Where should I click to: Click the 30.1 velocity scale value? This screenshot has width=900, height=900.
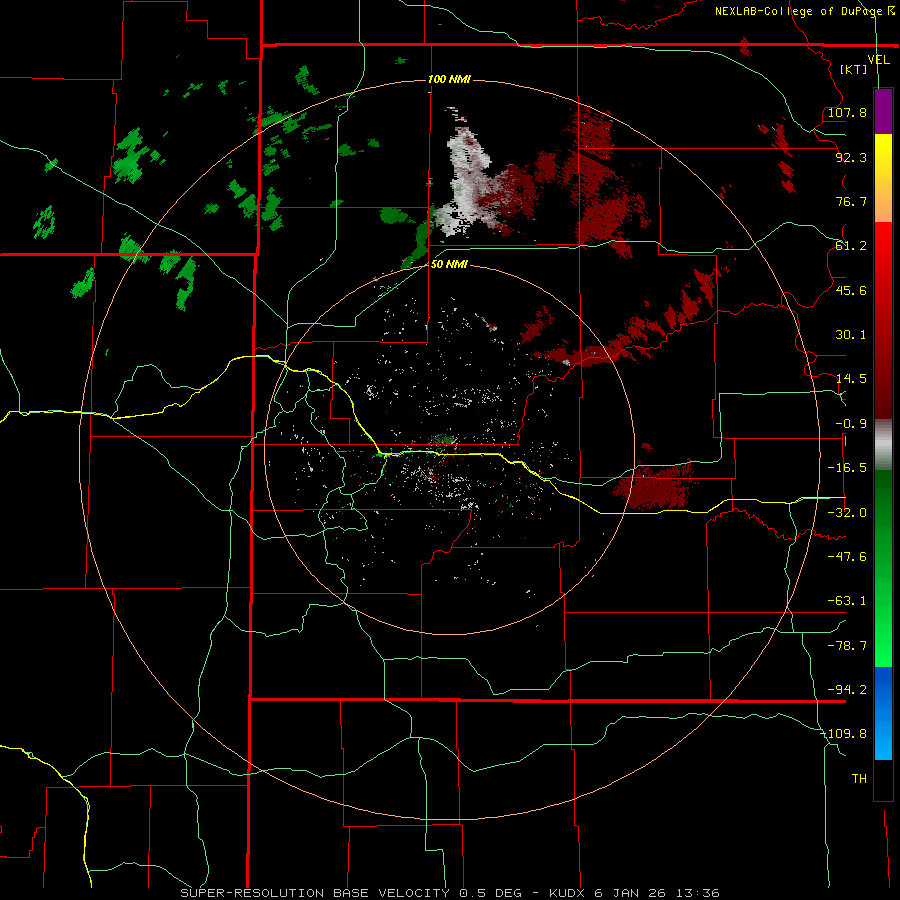(851, 335)
